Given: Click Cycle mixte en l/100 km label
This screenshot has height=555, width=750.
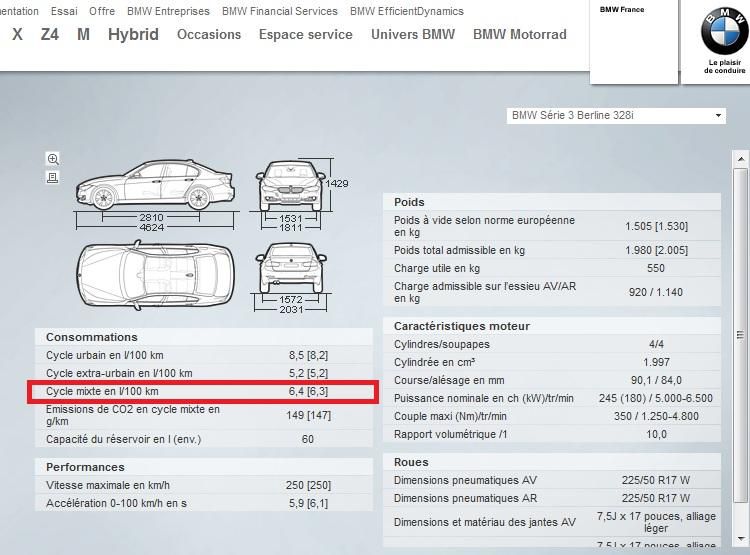Looking at the screenshot, I should [102, 391].
